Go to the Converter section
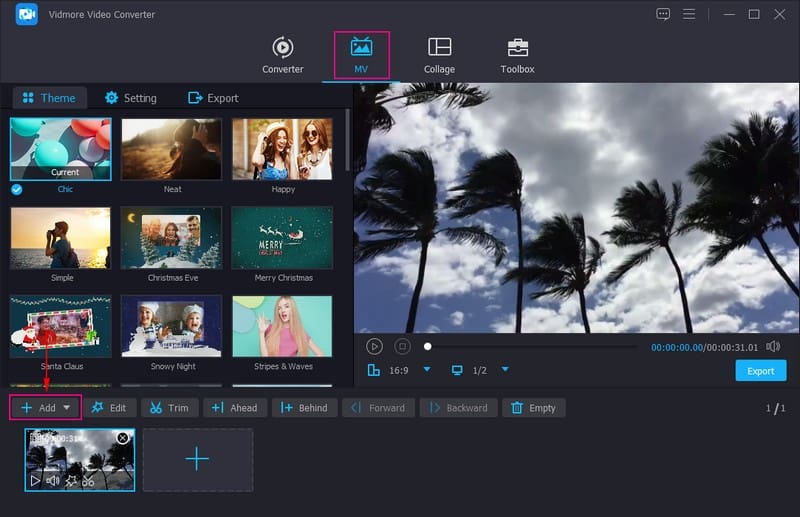 pyautogui.click(x=283, y=55)
